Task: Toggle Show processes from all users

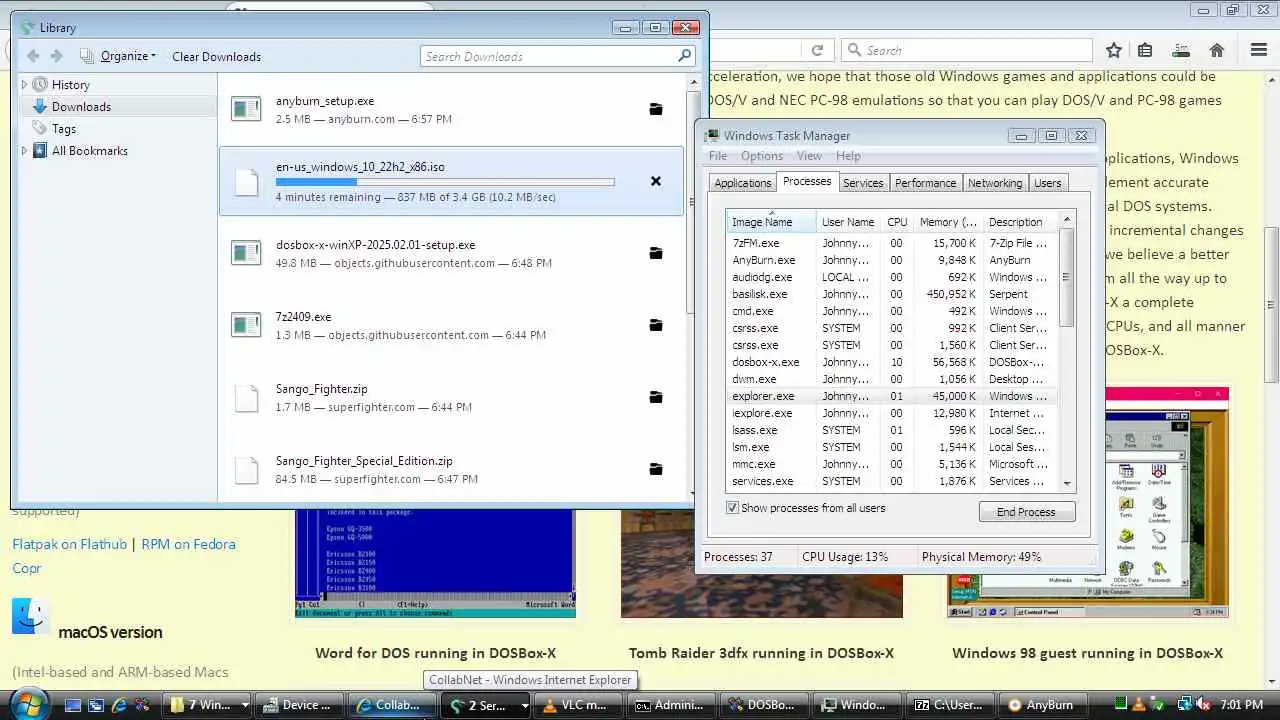Action: click(733, 508)
